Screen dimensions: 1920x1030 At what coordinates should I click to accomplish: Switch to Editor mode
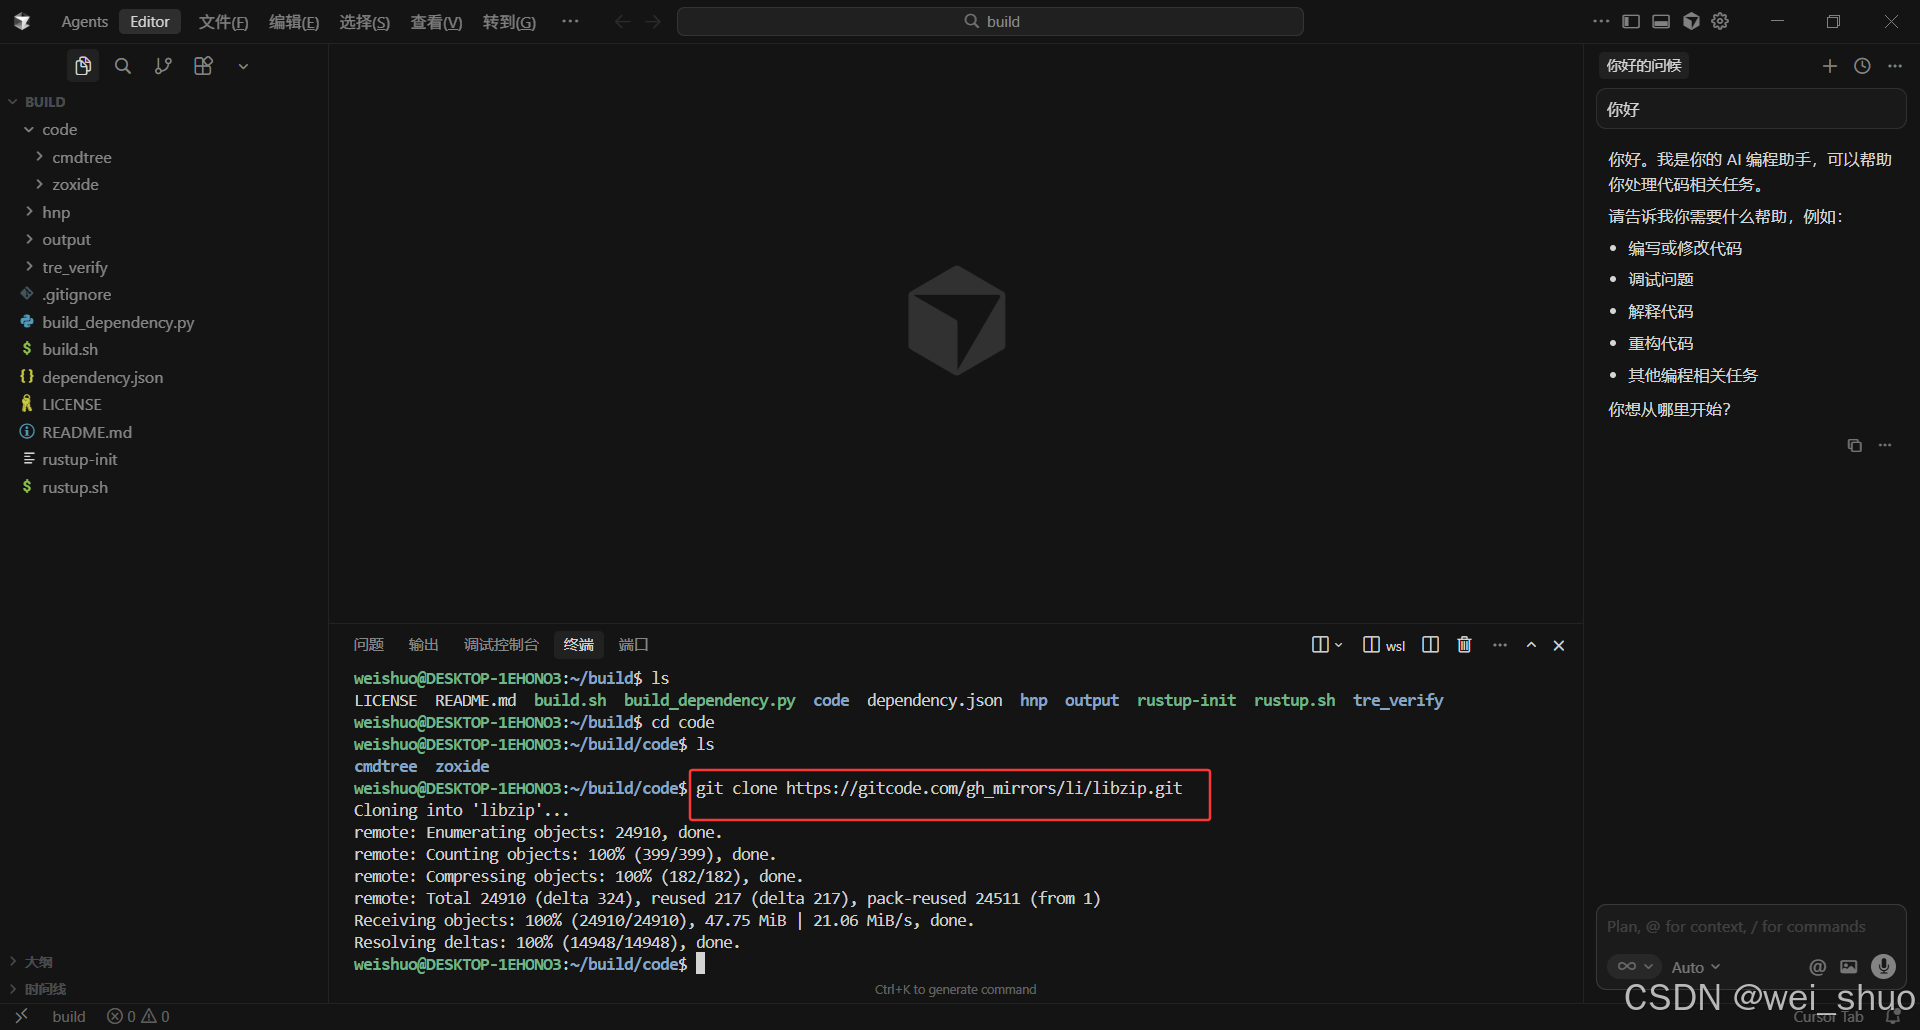150,21
